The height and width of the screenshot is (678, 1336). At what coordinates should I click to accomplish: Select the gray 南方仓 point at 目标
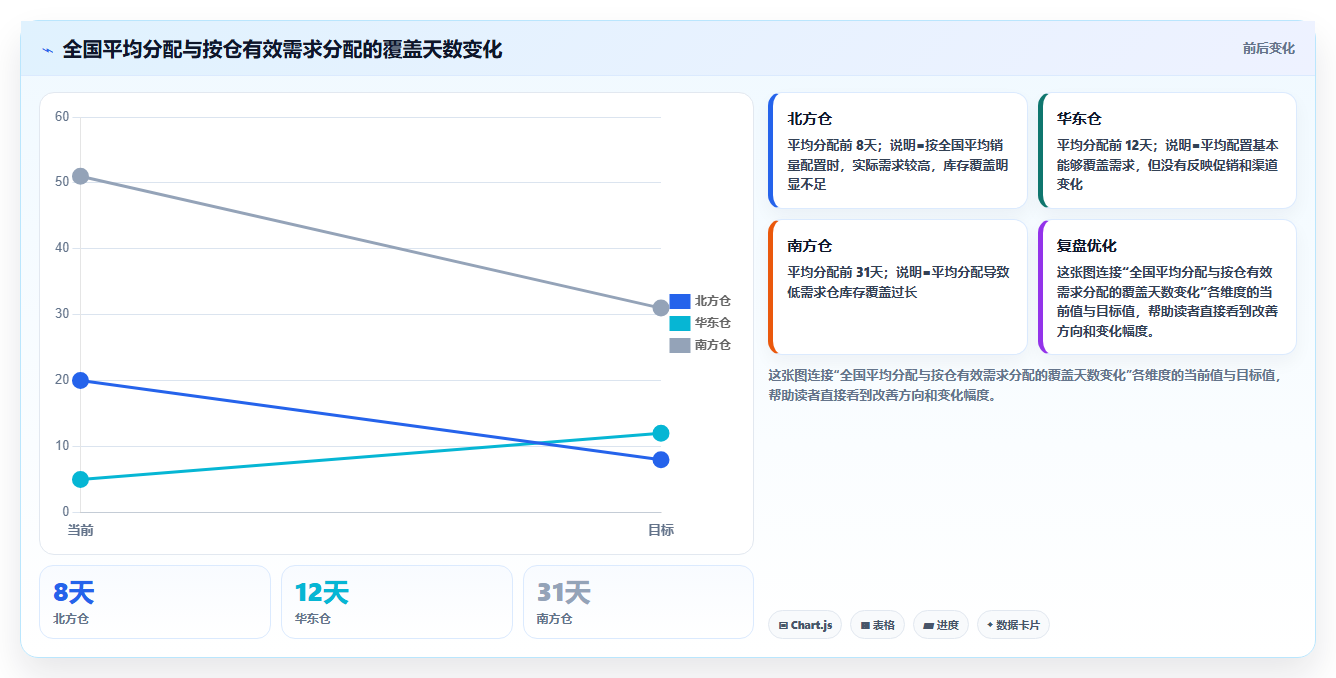tap(661, 308)
